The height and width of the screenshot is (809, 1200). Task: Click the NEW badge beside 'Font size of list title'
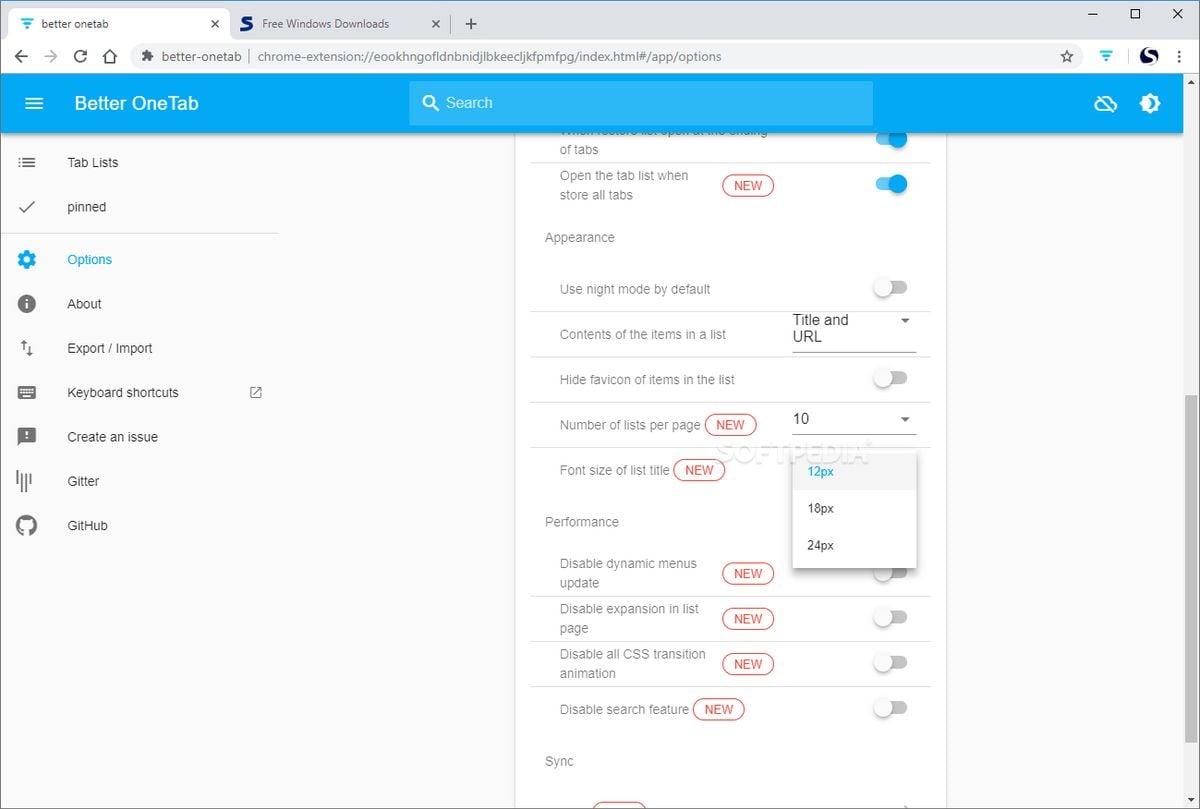coord(699,470)
